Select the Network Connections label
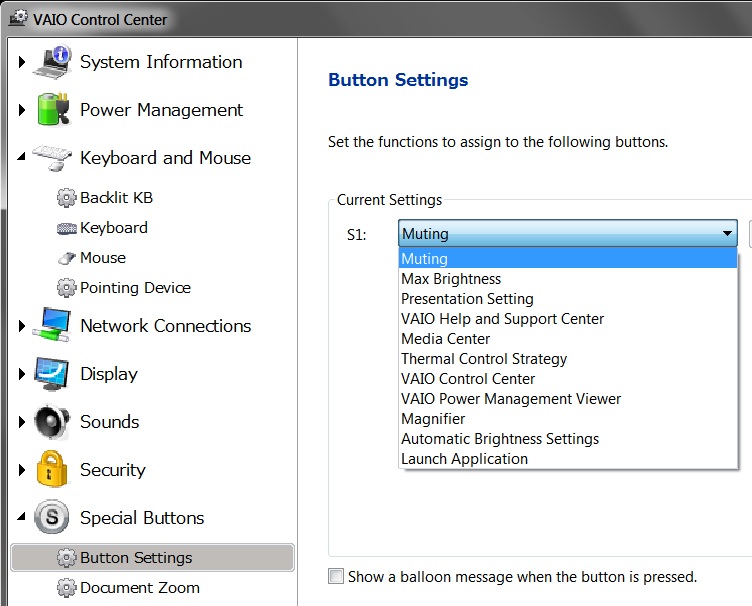This screenshot has height=606, width=752. pos(165,326)
